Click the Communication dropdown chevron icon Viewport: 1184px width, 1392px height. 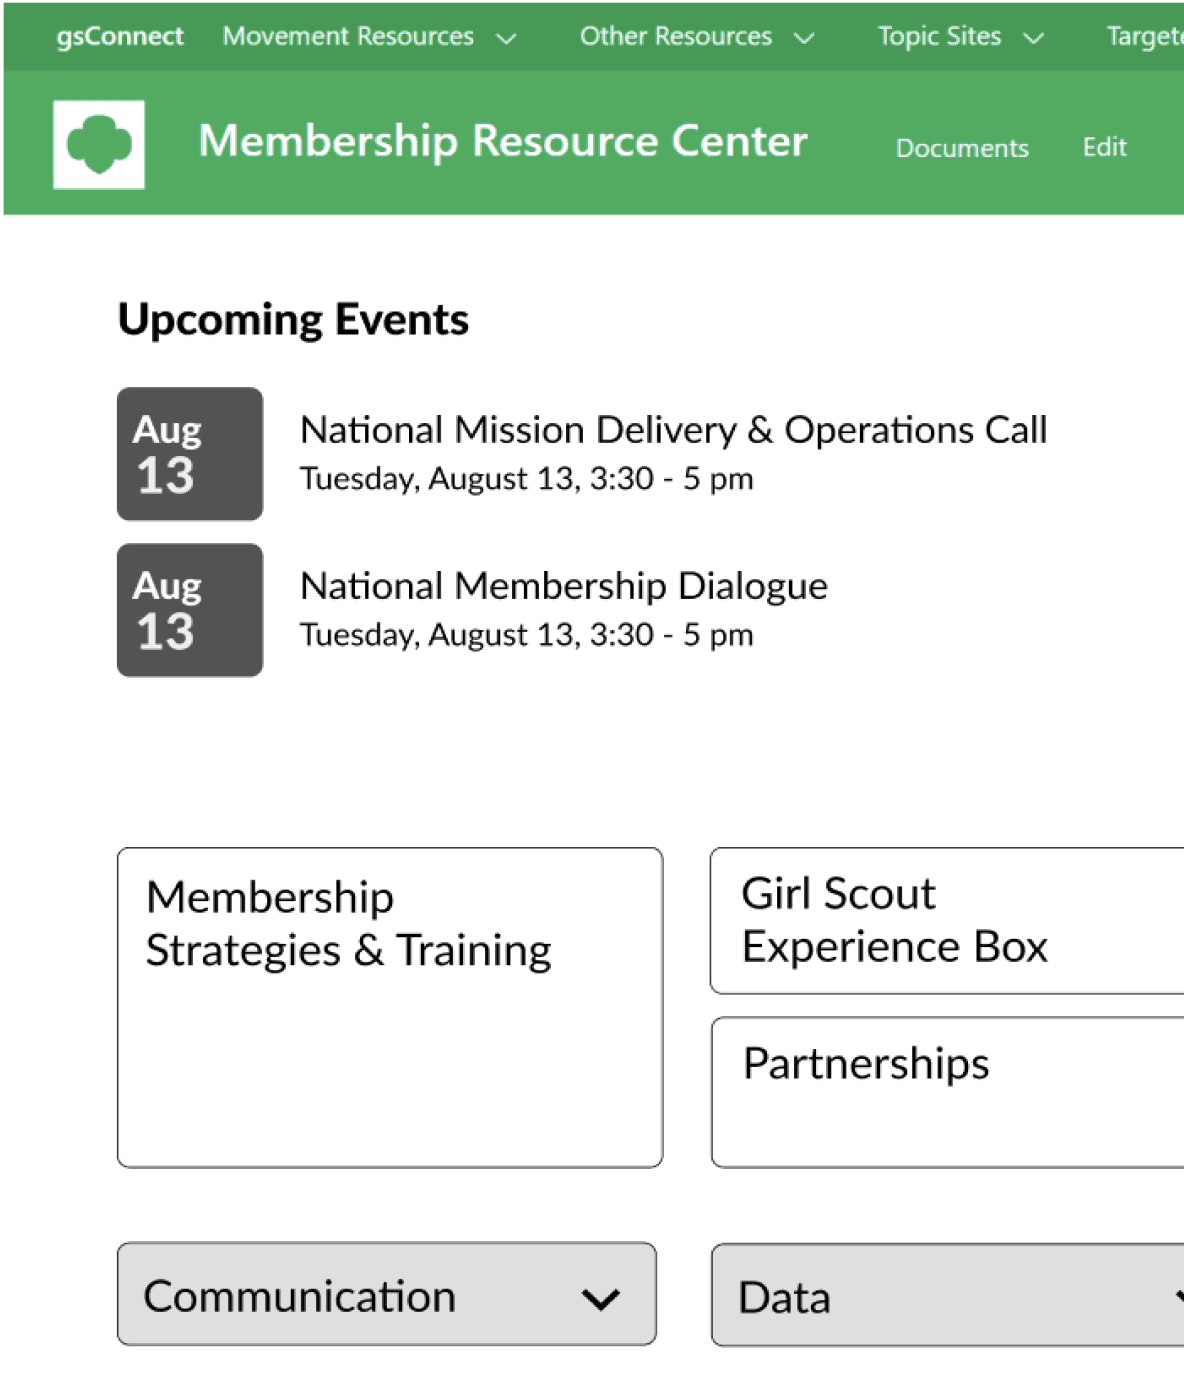601,1299
